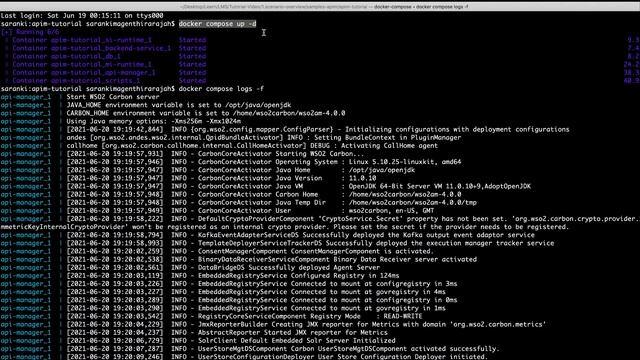Click the DefaultCryptoProviderComponent log line
The image size is (640, 360).
(x=320, y=223)
